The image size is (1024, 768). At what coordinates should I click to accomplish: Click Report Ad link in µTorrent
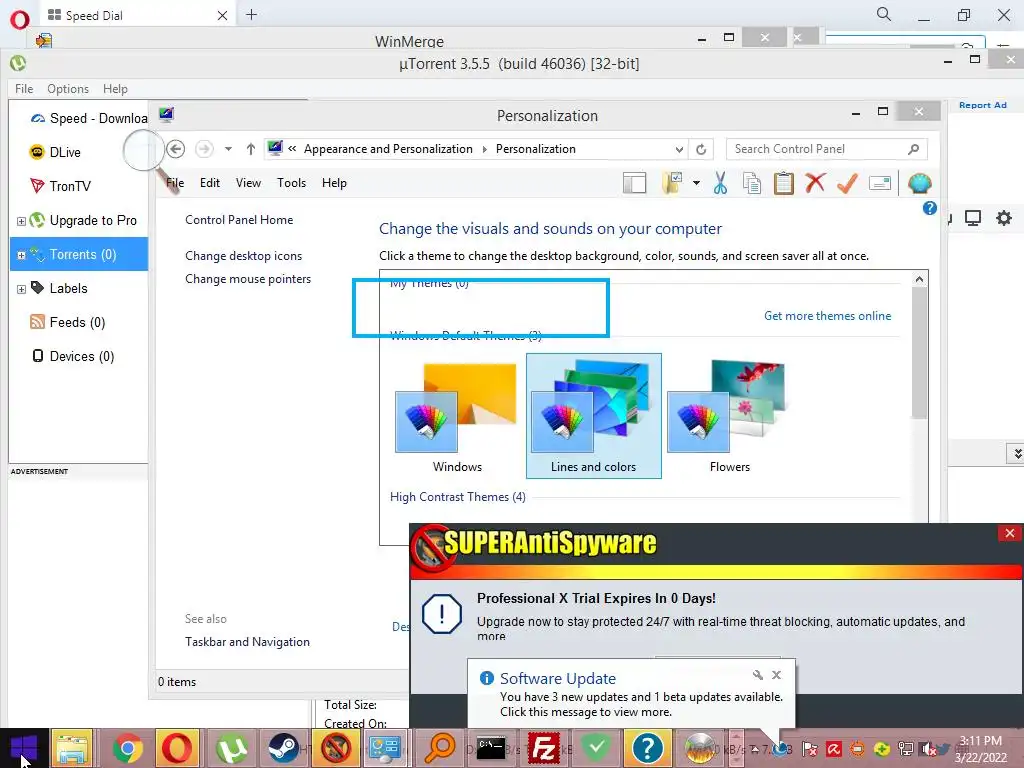click(982, 105)
